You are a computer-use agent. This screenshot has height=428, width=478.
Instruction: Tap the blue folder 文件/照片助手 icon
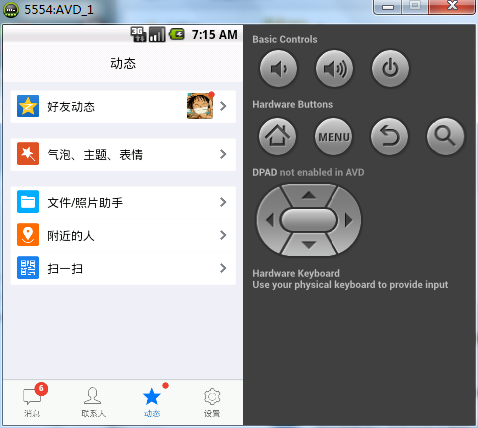coord(28,202)
